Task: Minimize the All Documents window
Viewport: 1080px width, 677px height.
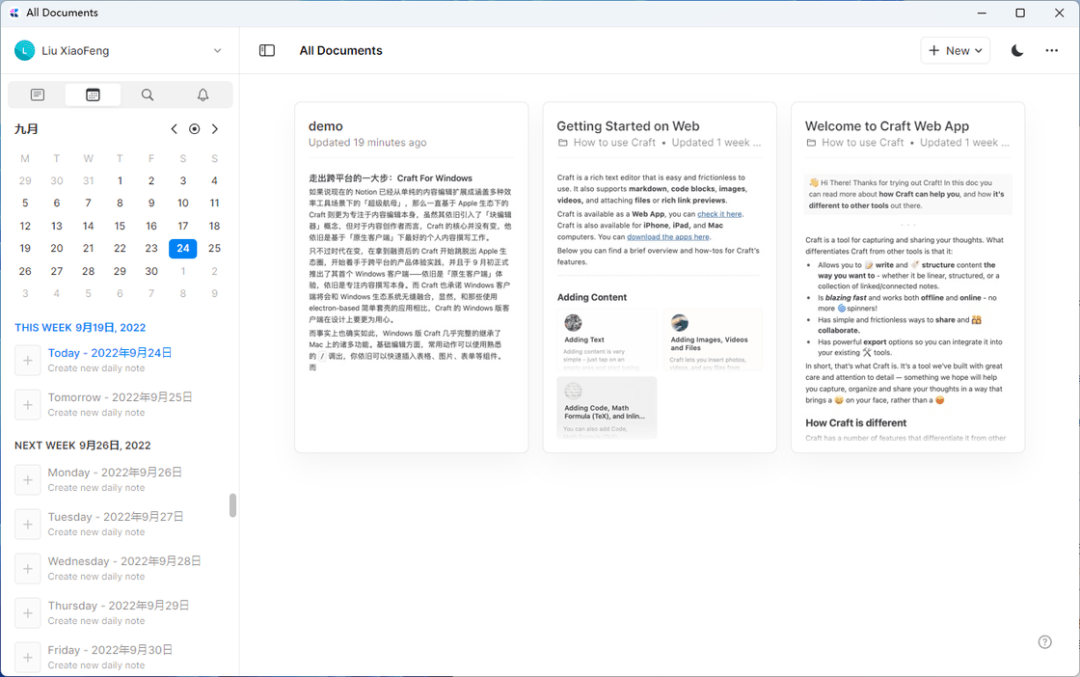Action: tap(982, 12)
